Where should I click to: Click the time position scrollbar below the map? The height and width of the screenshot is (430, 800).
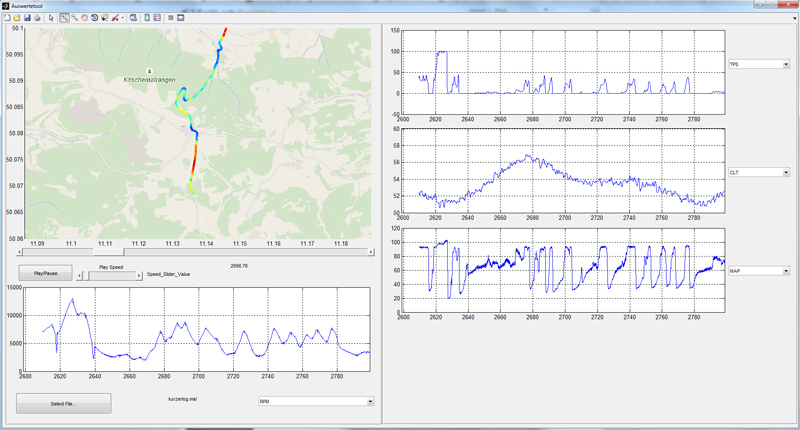click(200, 253)
